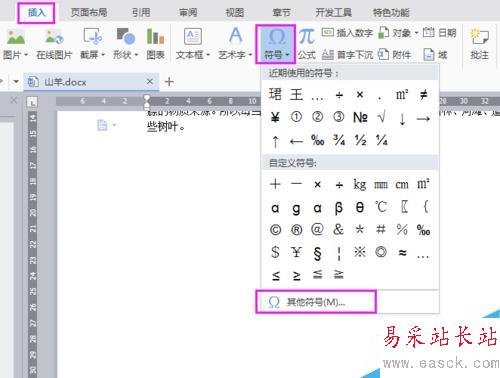
Task: Open the 引用 tab
Action: (141, 13)
